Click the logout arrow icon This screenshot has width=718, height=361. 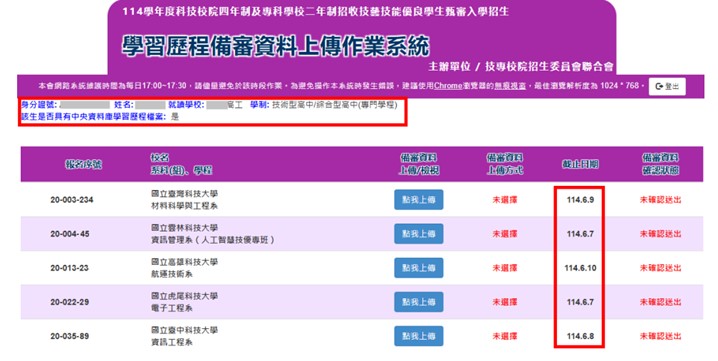click(x=659, y=86)
